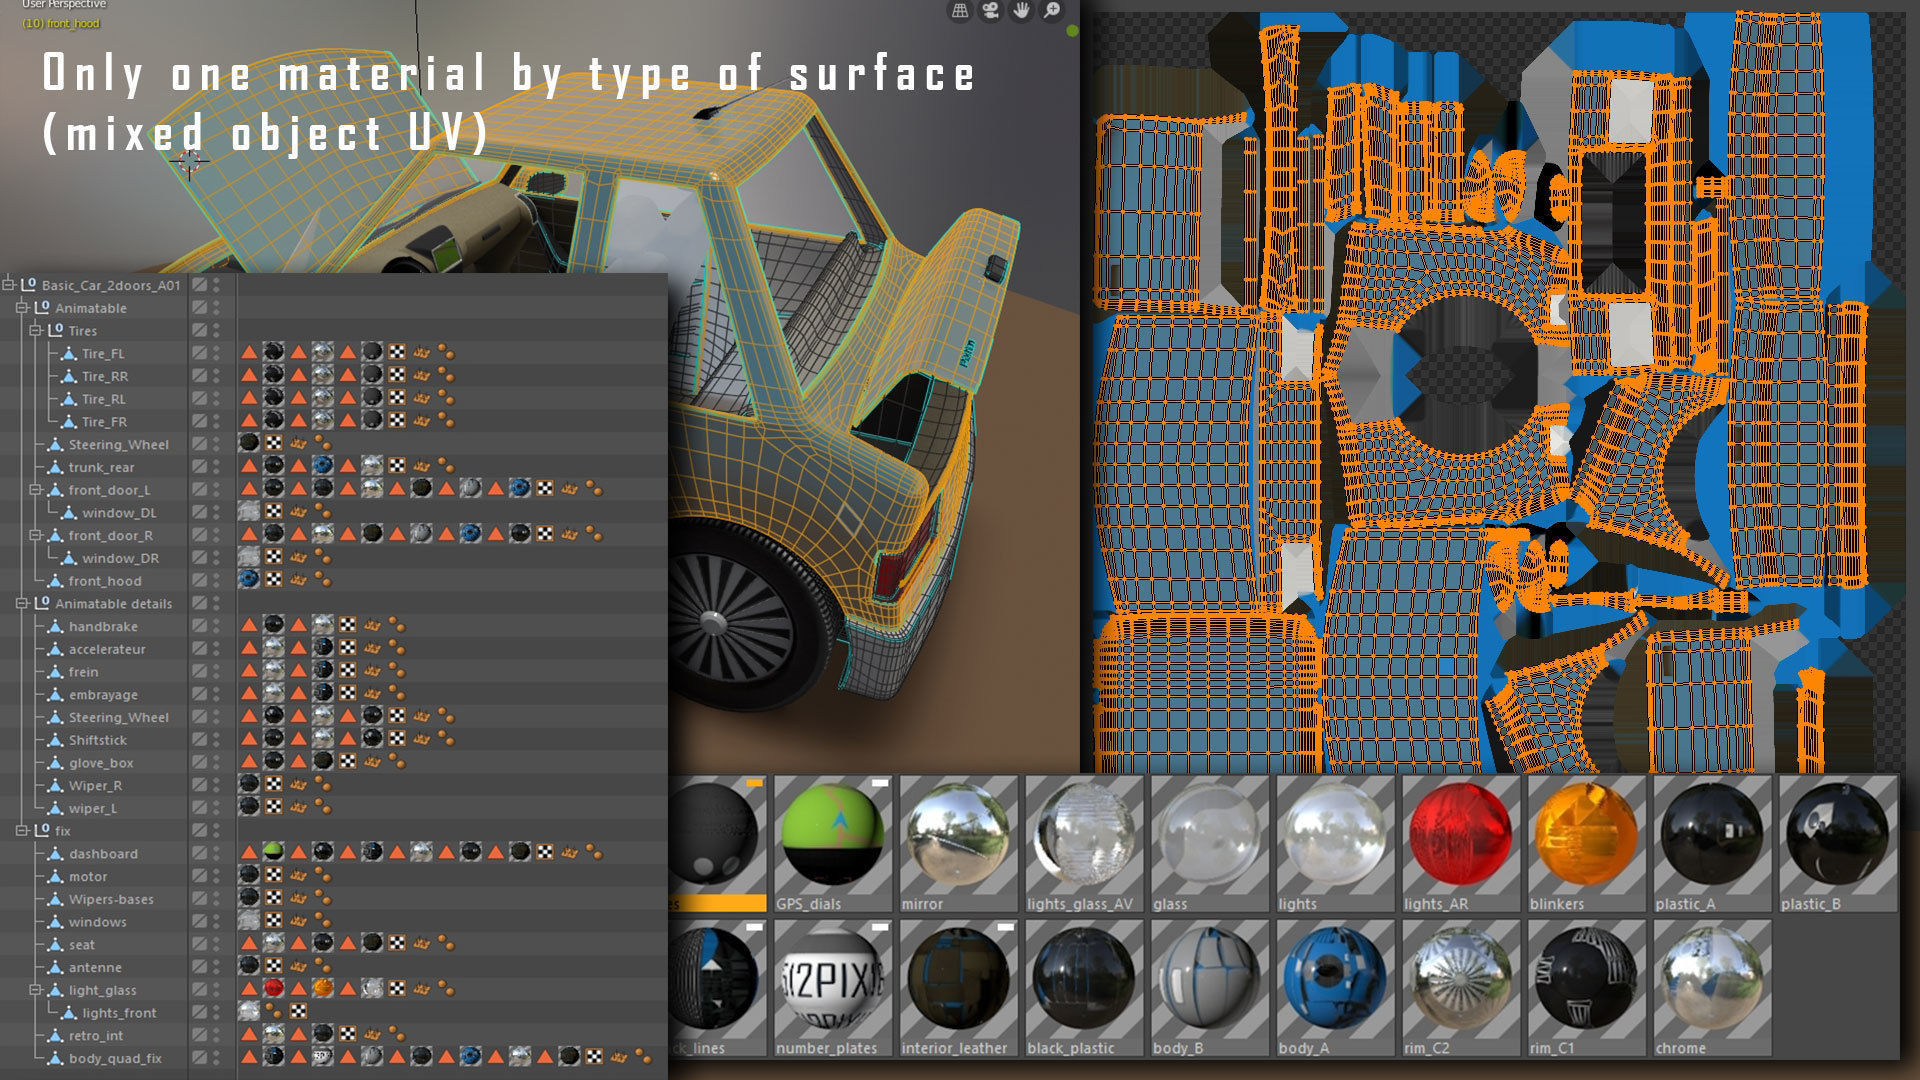This screenshot has width=1920, height=1080.
Task: Select the glass material tag on windows
Action: [x=249, y=920]
